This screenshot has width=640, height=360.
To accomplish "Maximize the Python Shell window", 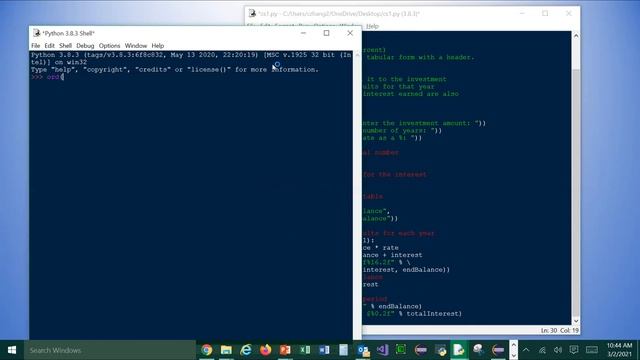I will [x=326, y=33].
